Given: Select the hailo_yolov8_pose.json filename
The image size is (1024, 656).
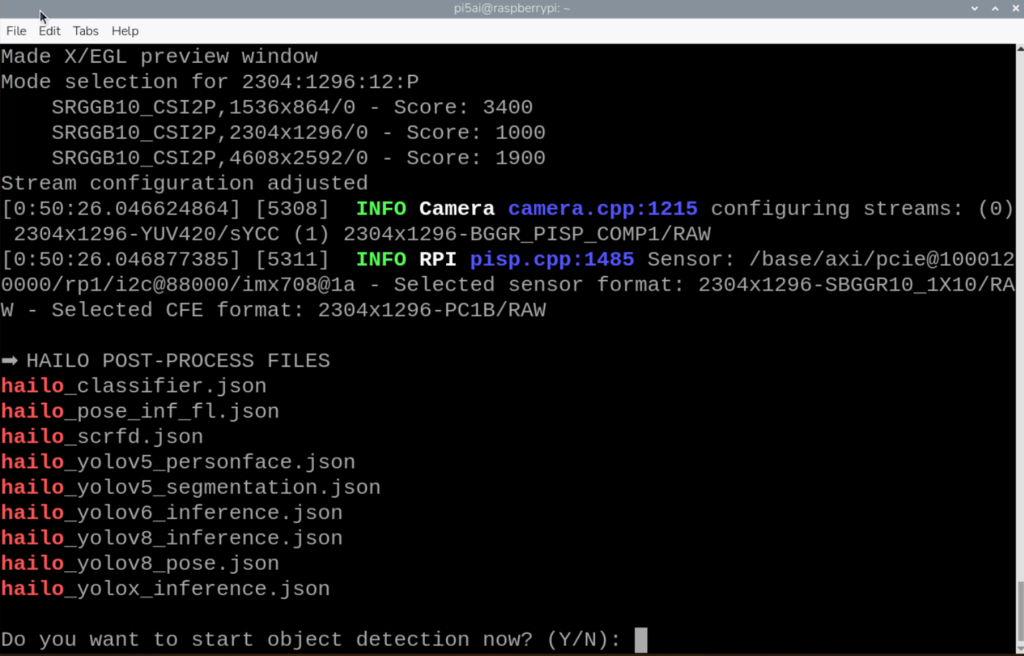Looking at the screenshot, I should coord(139,563).
